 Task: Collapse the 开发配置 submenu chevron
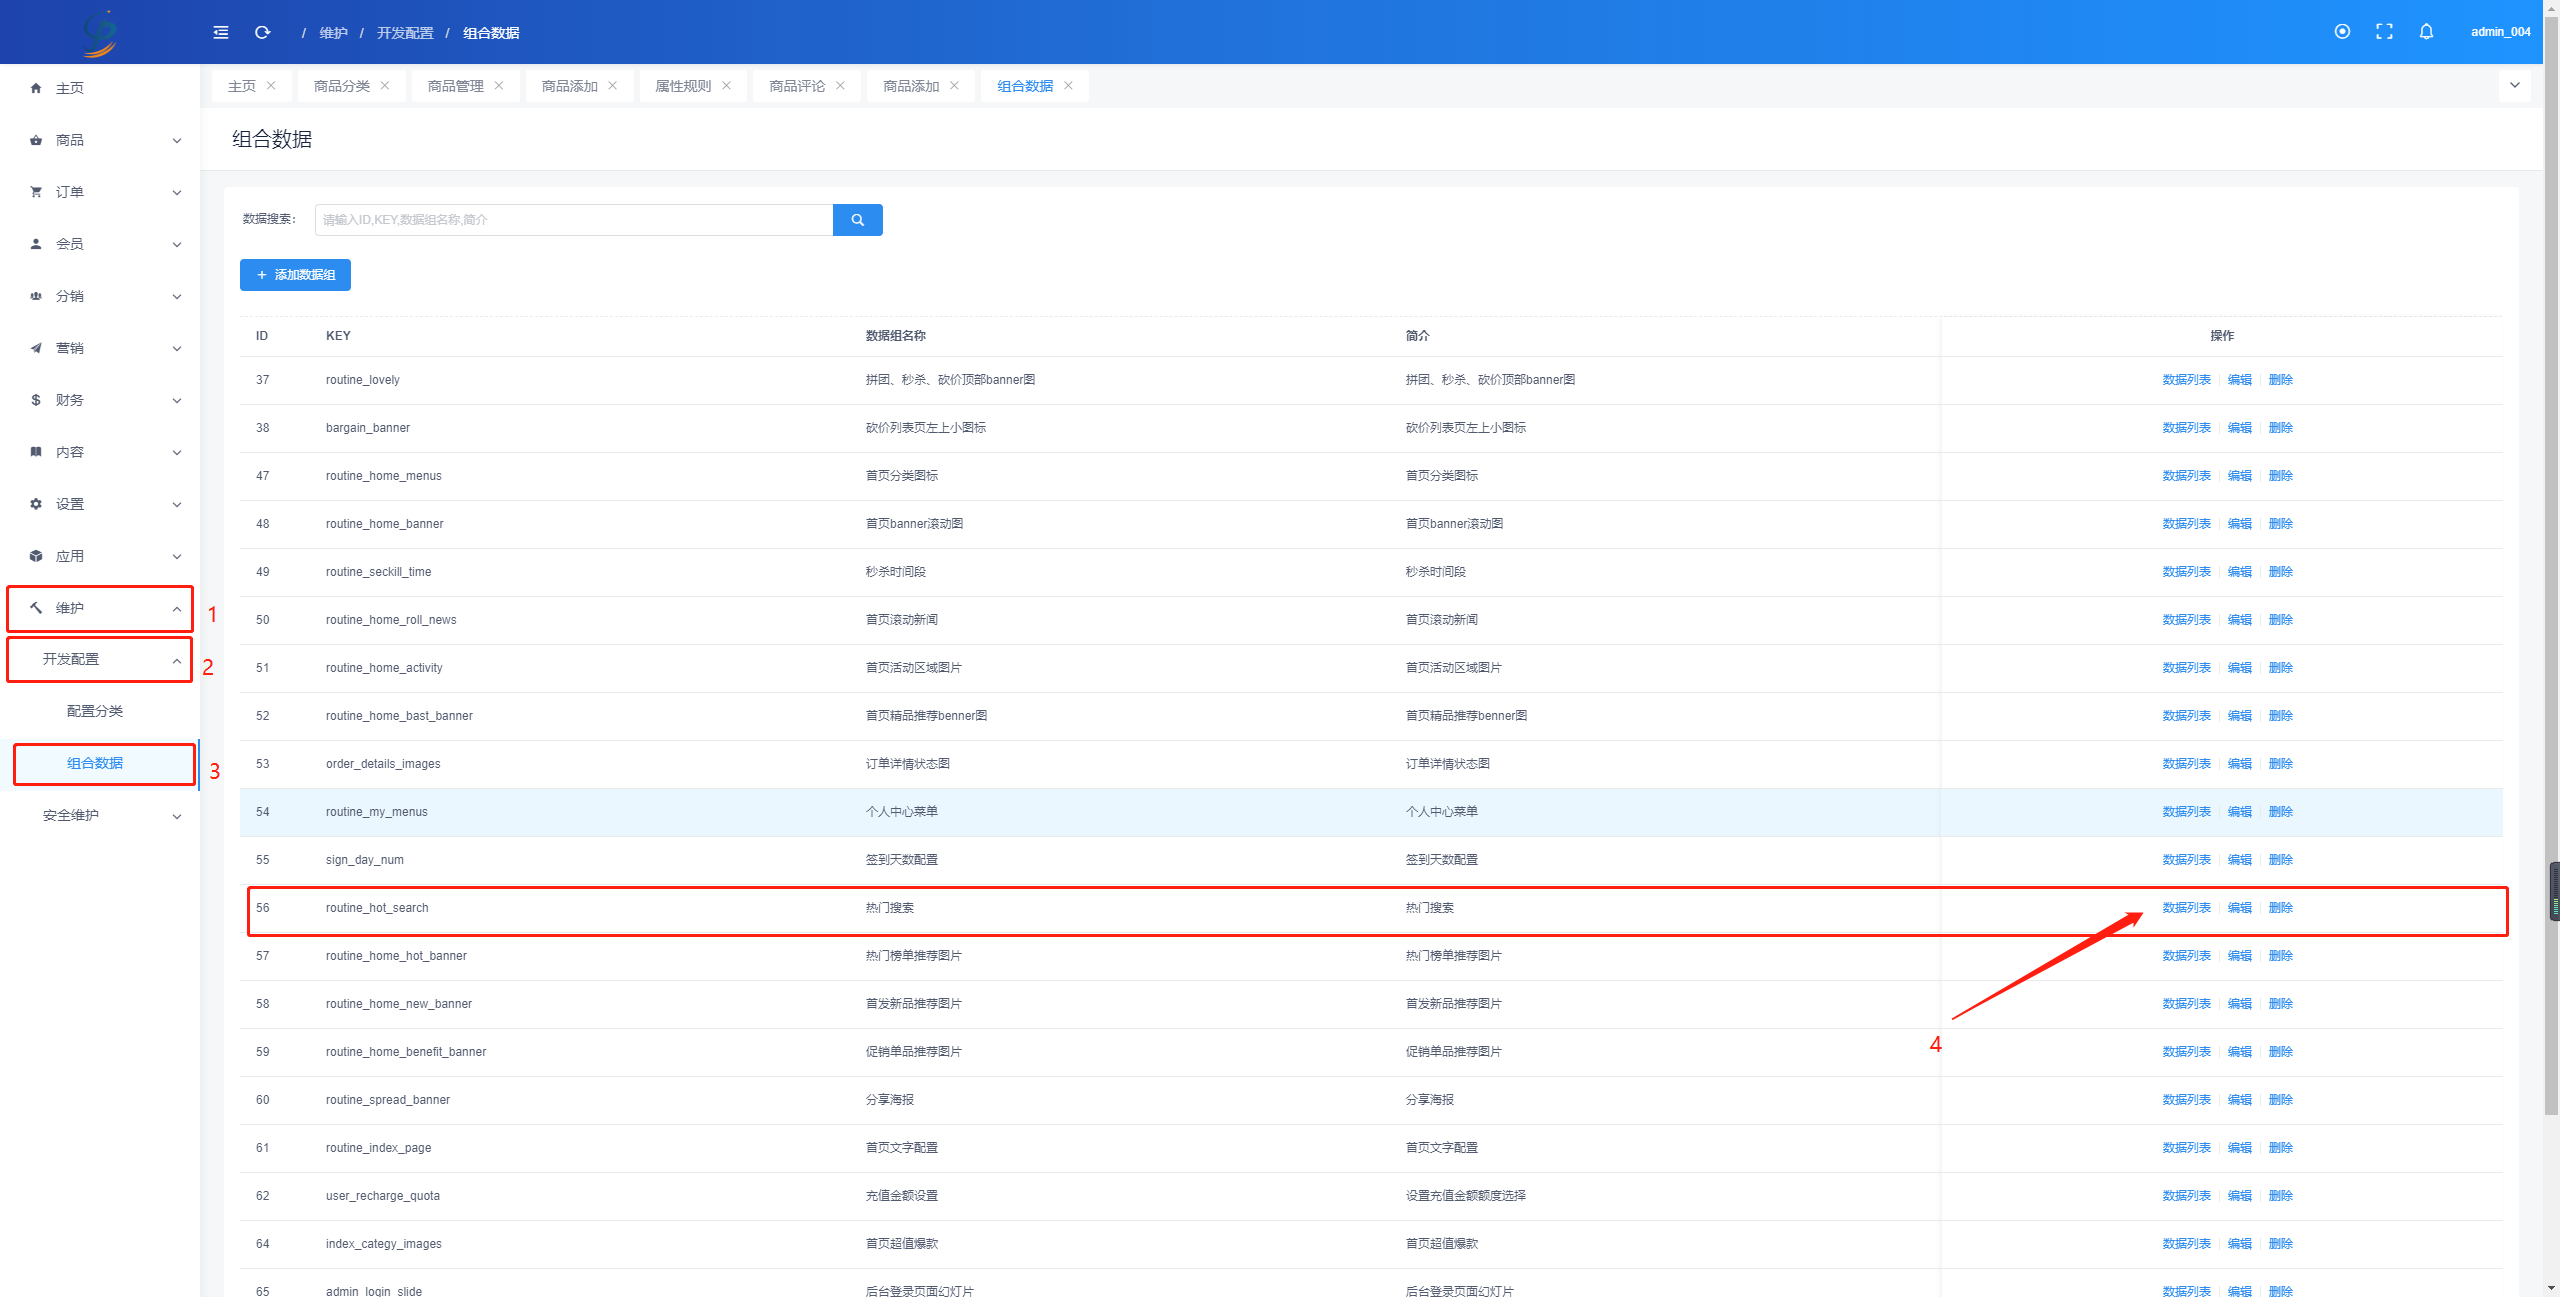(177, 661)
